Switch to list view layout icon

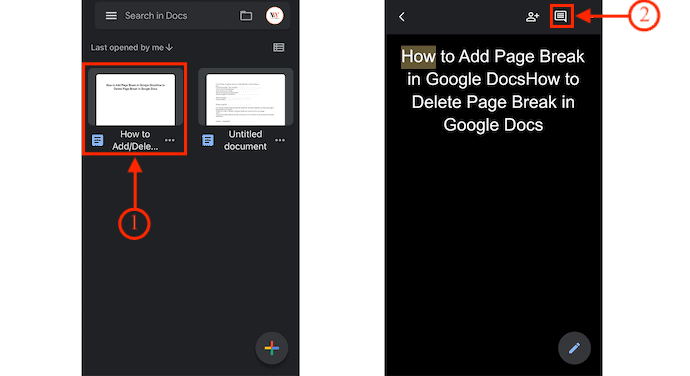[x=279, y=47]
